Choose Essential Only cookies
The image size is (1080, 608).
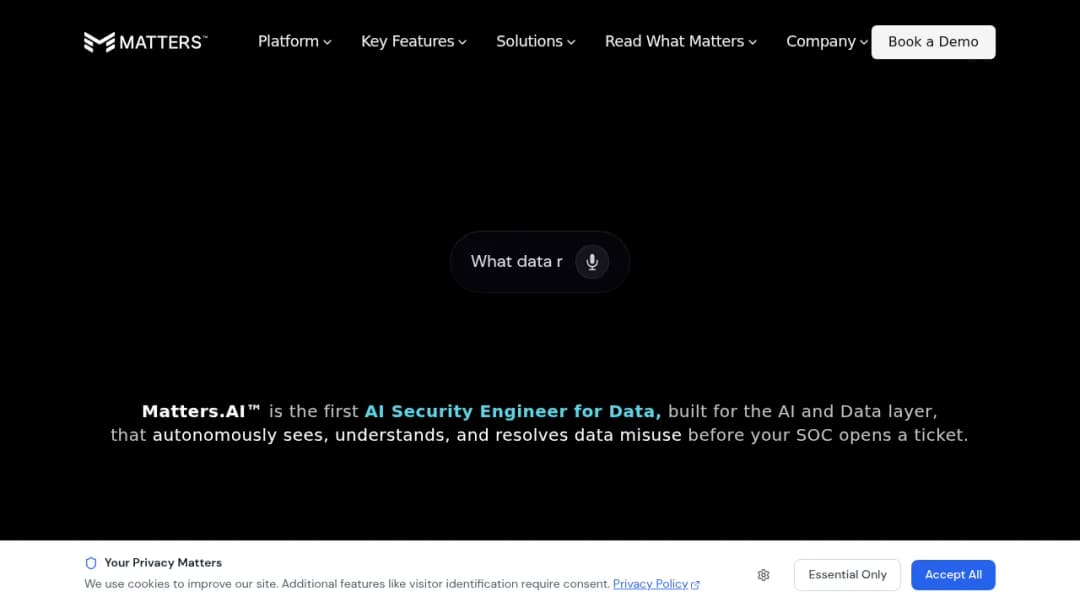[x=847, y=575]
